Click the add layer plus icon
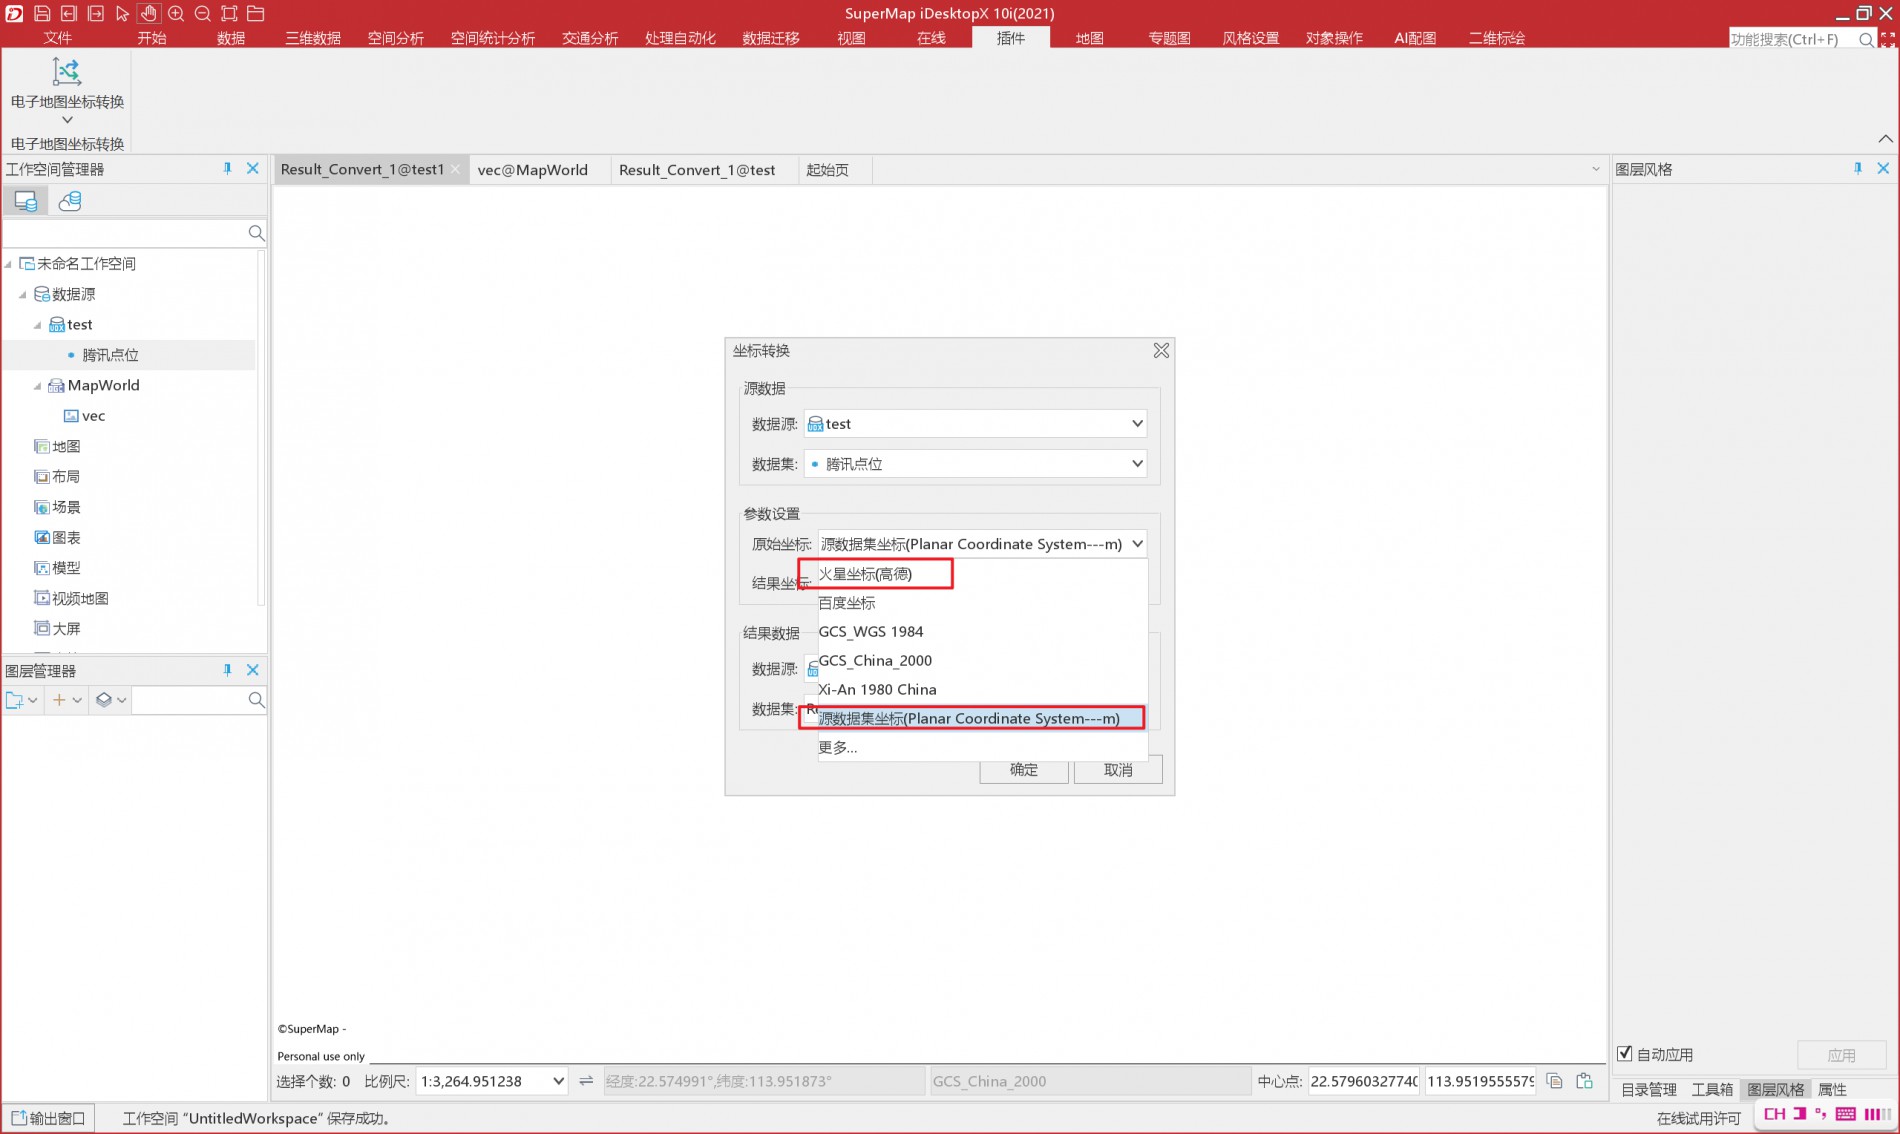 click(59, 700)
